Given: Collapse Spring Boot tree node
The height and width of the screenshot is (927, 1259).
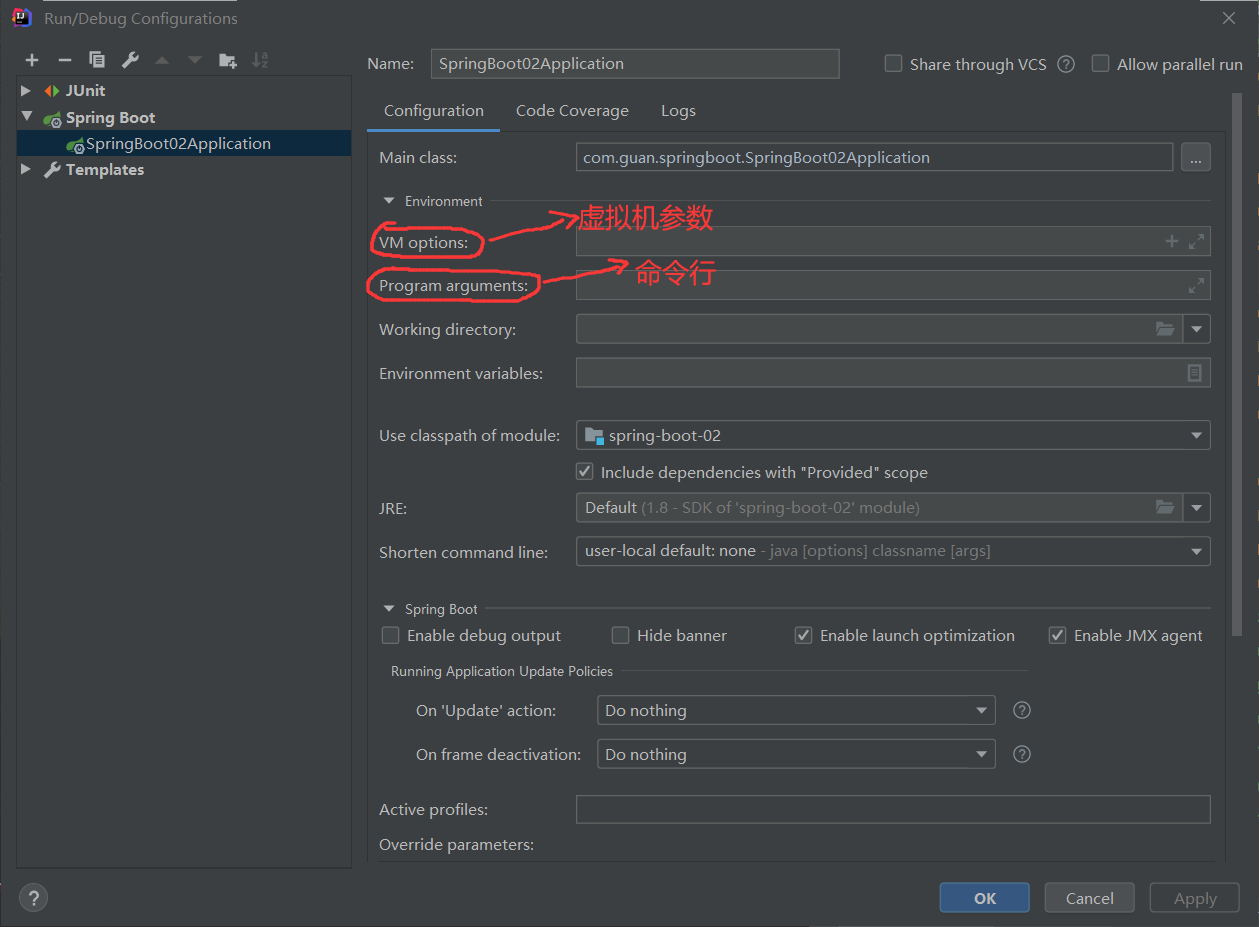Looking at the screenshot, I should (27, 117).
